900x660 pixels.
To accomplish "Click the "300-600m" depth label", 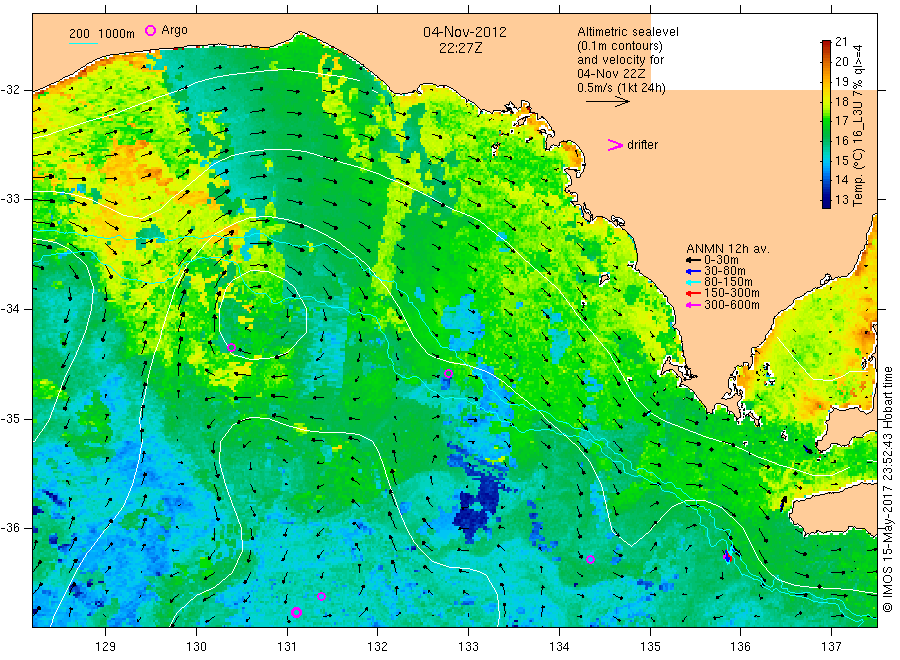I will point(732,305).
